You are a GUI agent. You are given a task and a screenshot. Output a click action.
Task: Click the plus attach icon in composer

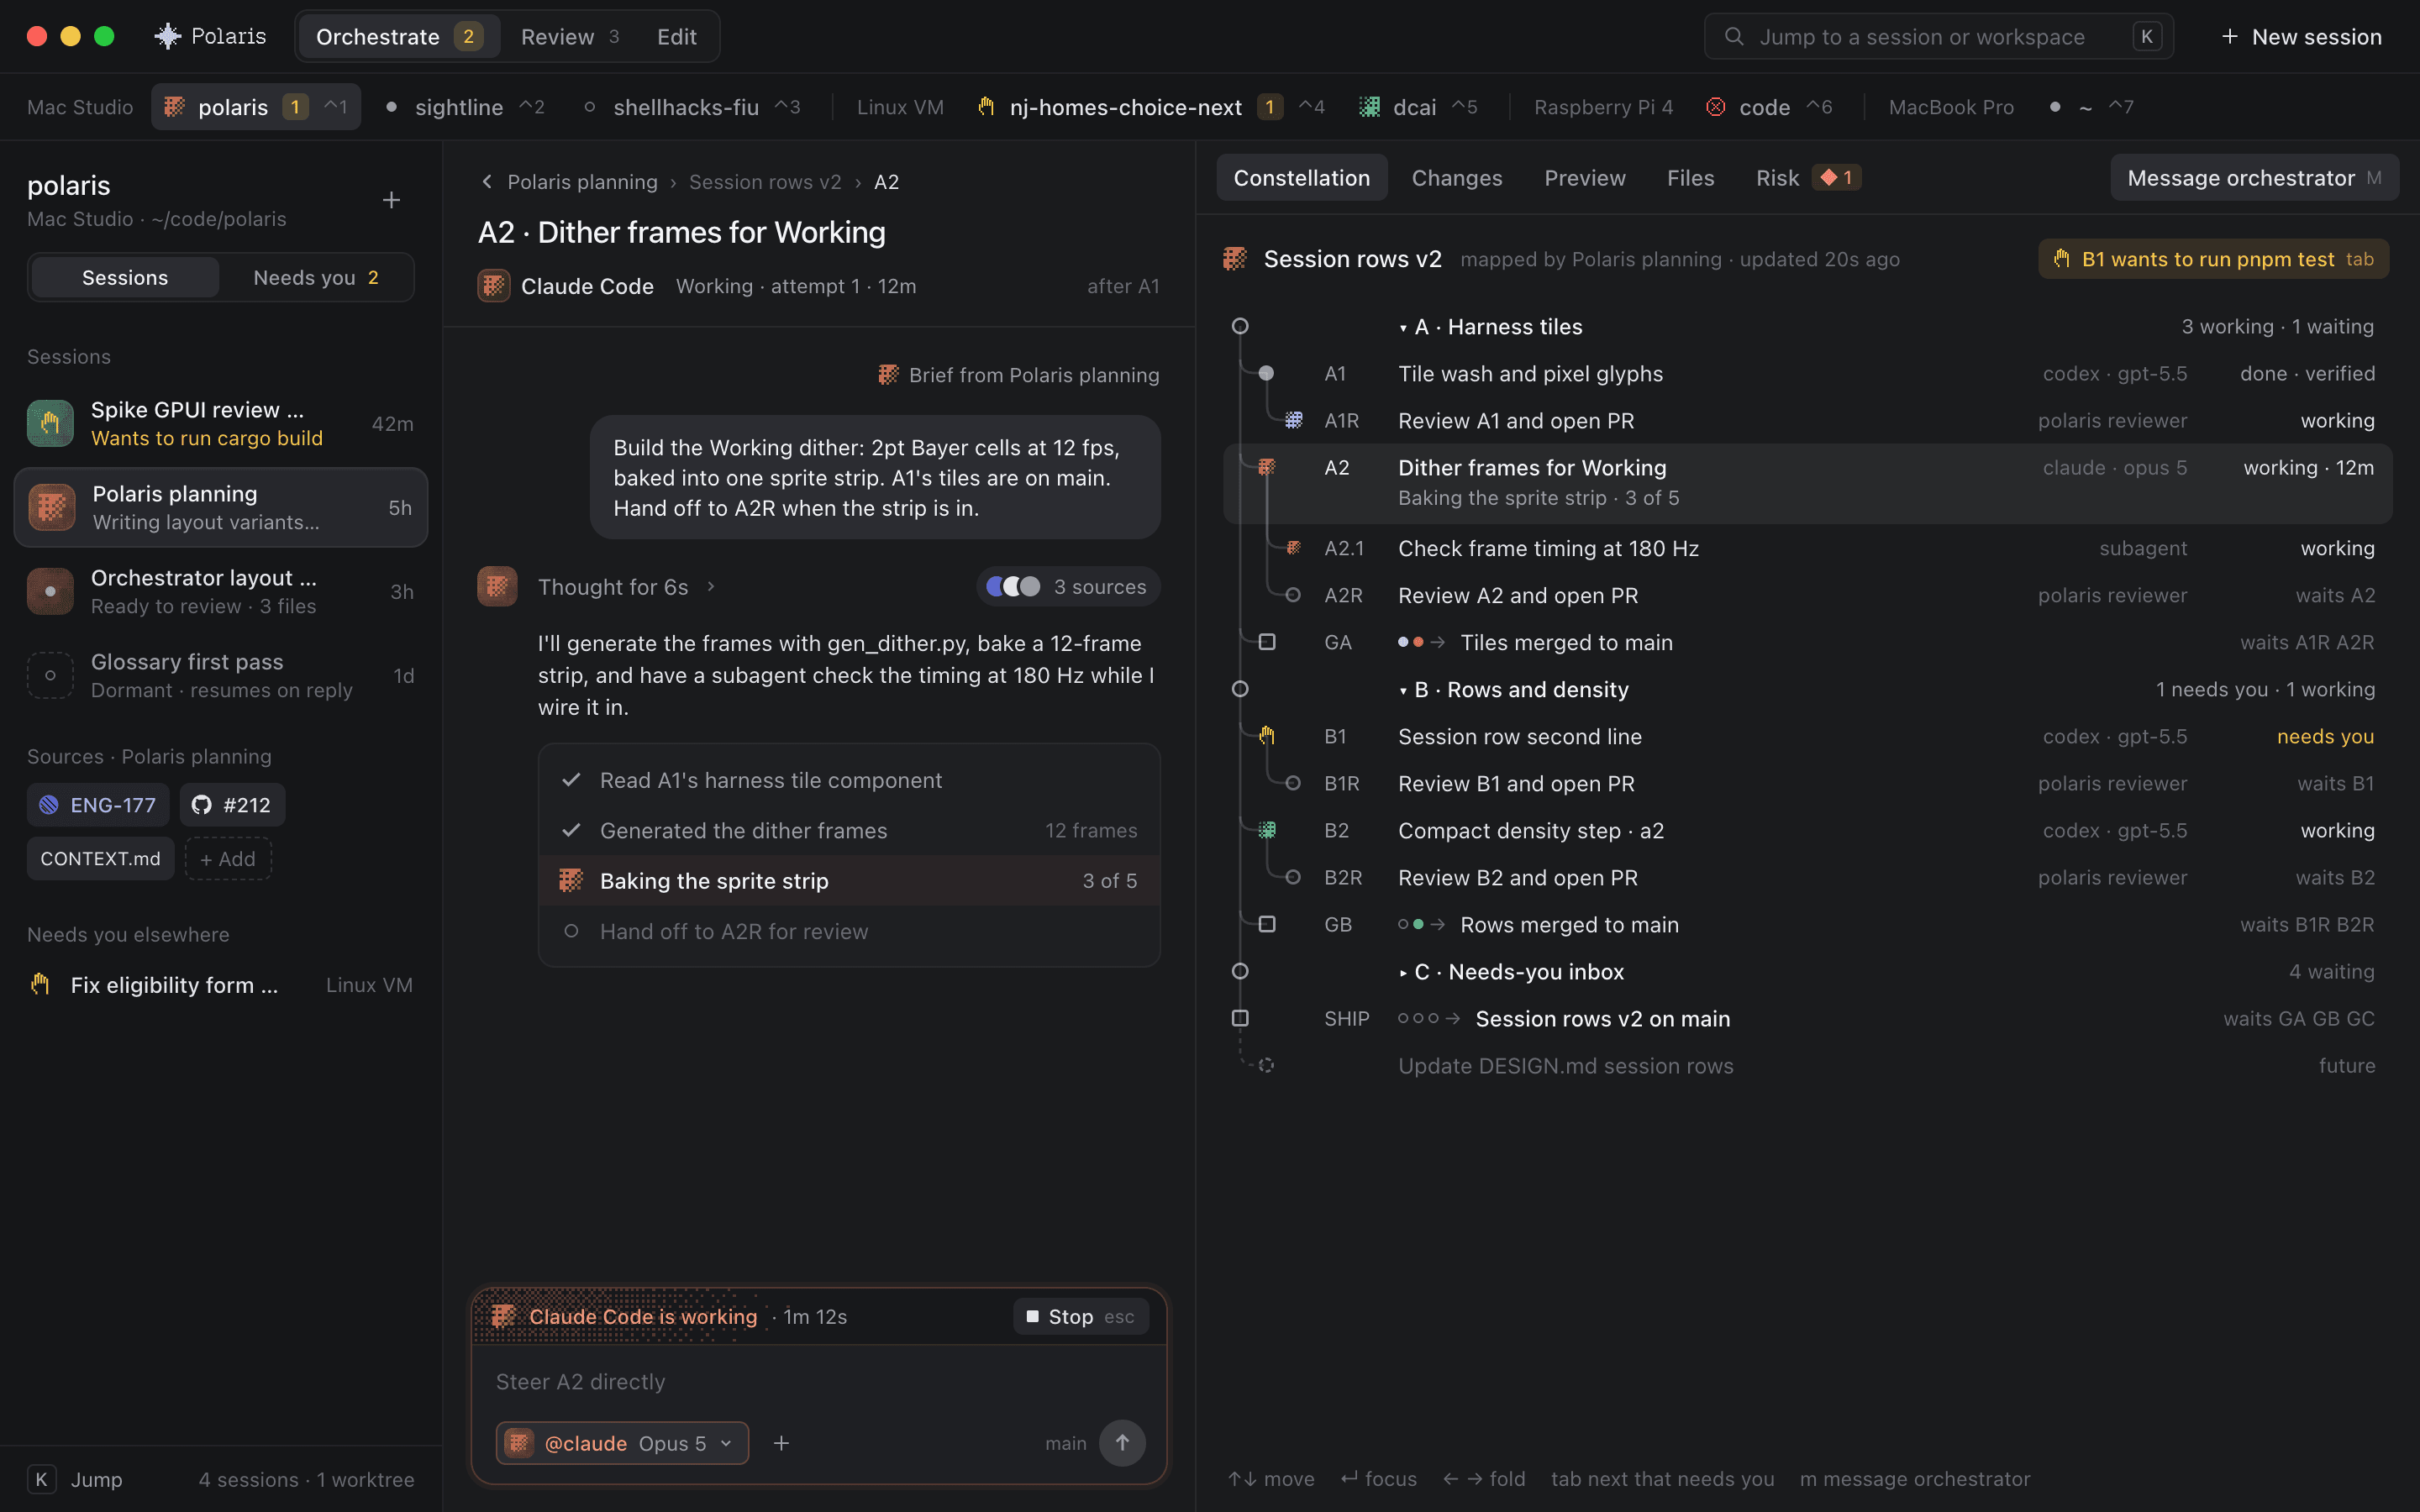point(781,1443)
